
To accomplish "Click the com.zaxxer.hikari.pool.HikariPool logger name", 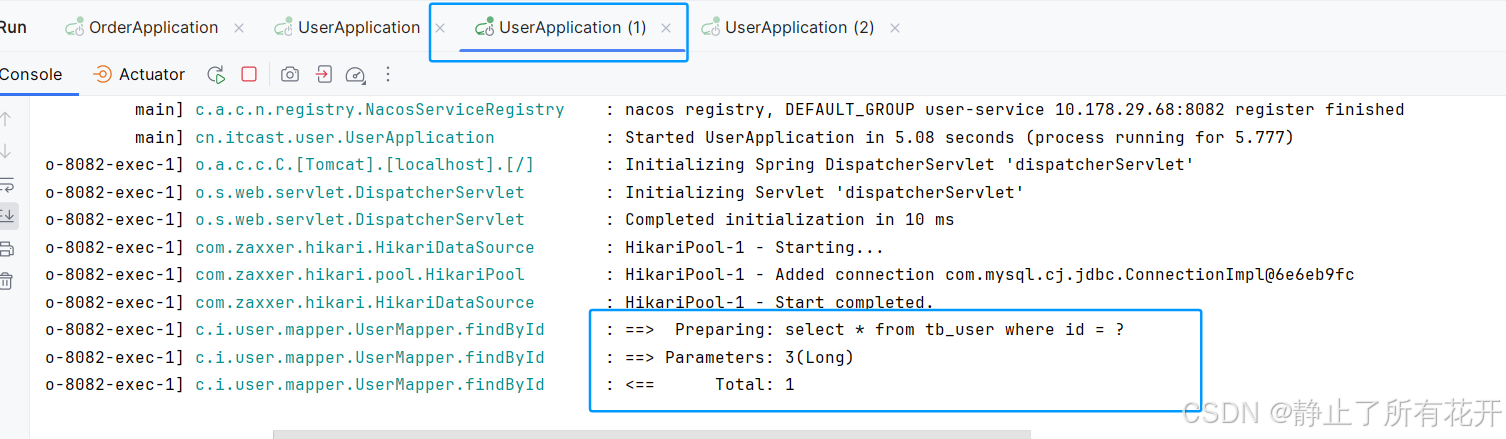I will coord(360,275).
